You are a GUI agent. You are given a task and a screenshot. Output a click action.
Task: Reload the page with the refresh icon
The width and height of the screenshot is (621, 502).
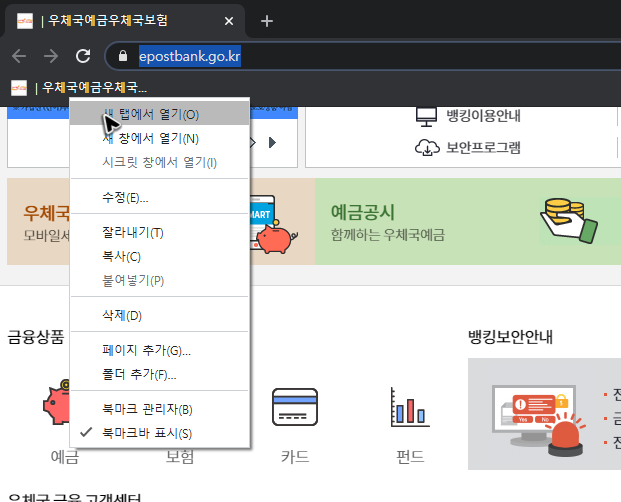click(x=83, y=56)
